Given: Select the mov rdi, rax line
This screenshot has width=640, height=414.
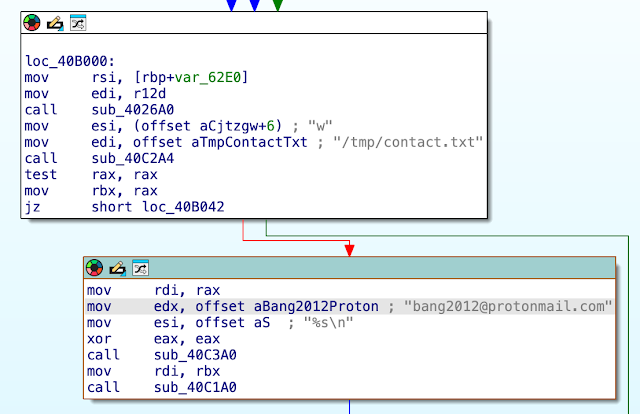Looking at the screenshot, I should (x=153, y=290).
